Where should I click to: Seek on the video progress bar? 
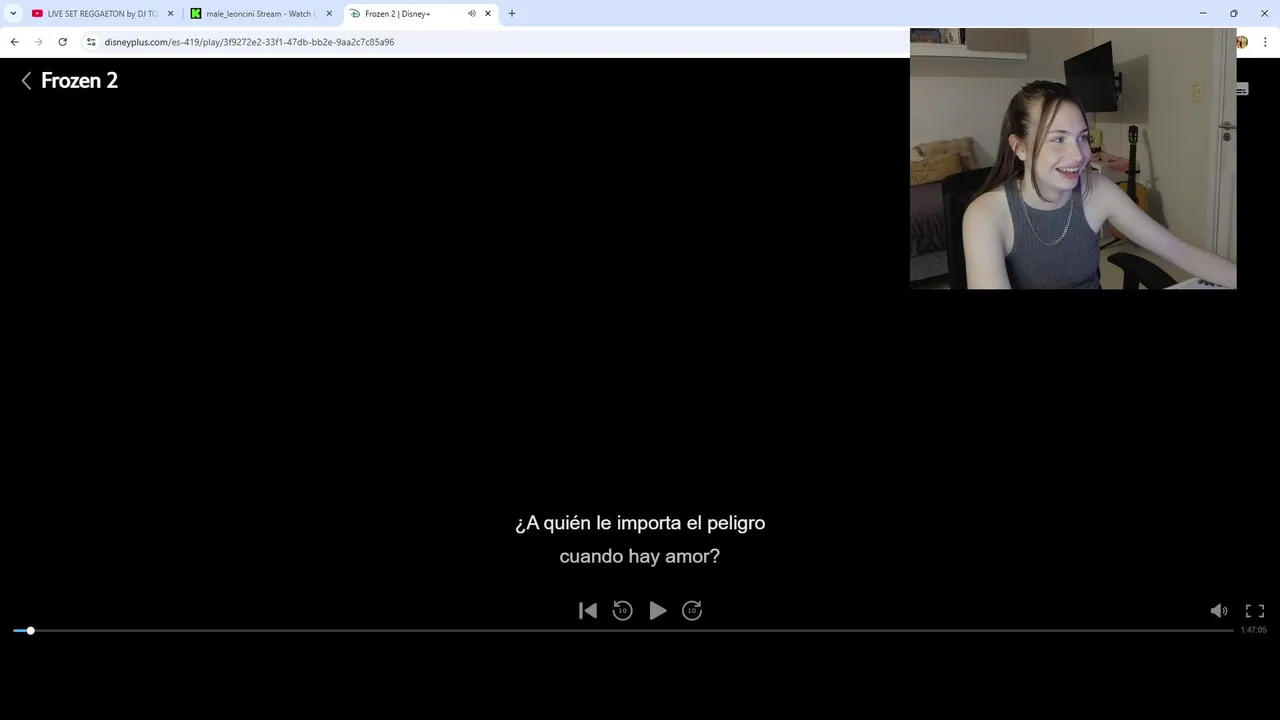(x=623, y=631)
